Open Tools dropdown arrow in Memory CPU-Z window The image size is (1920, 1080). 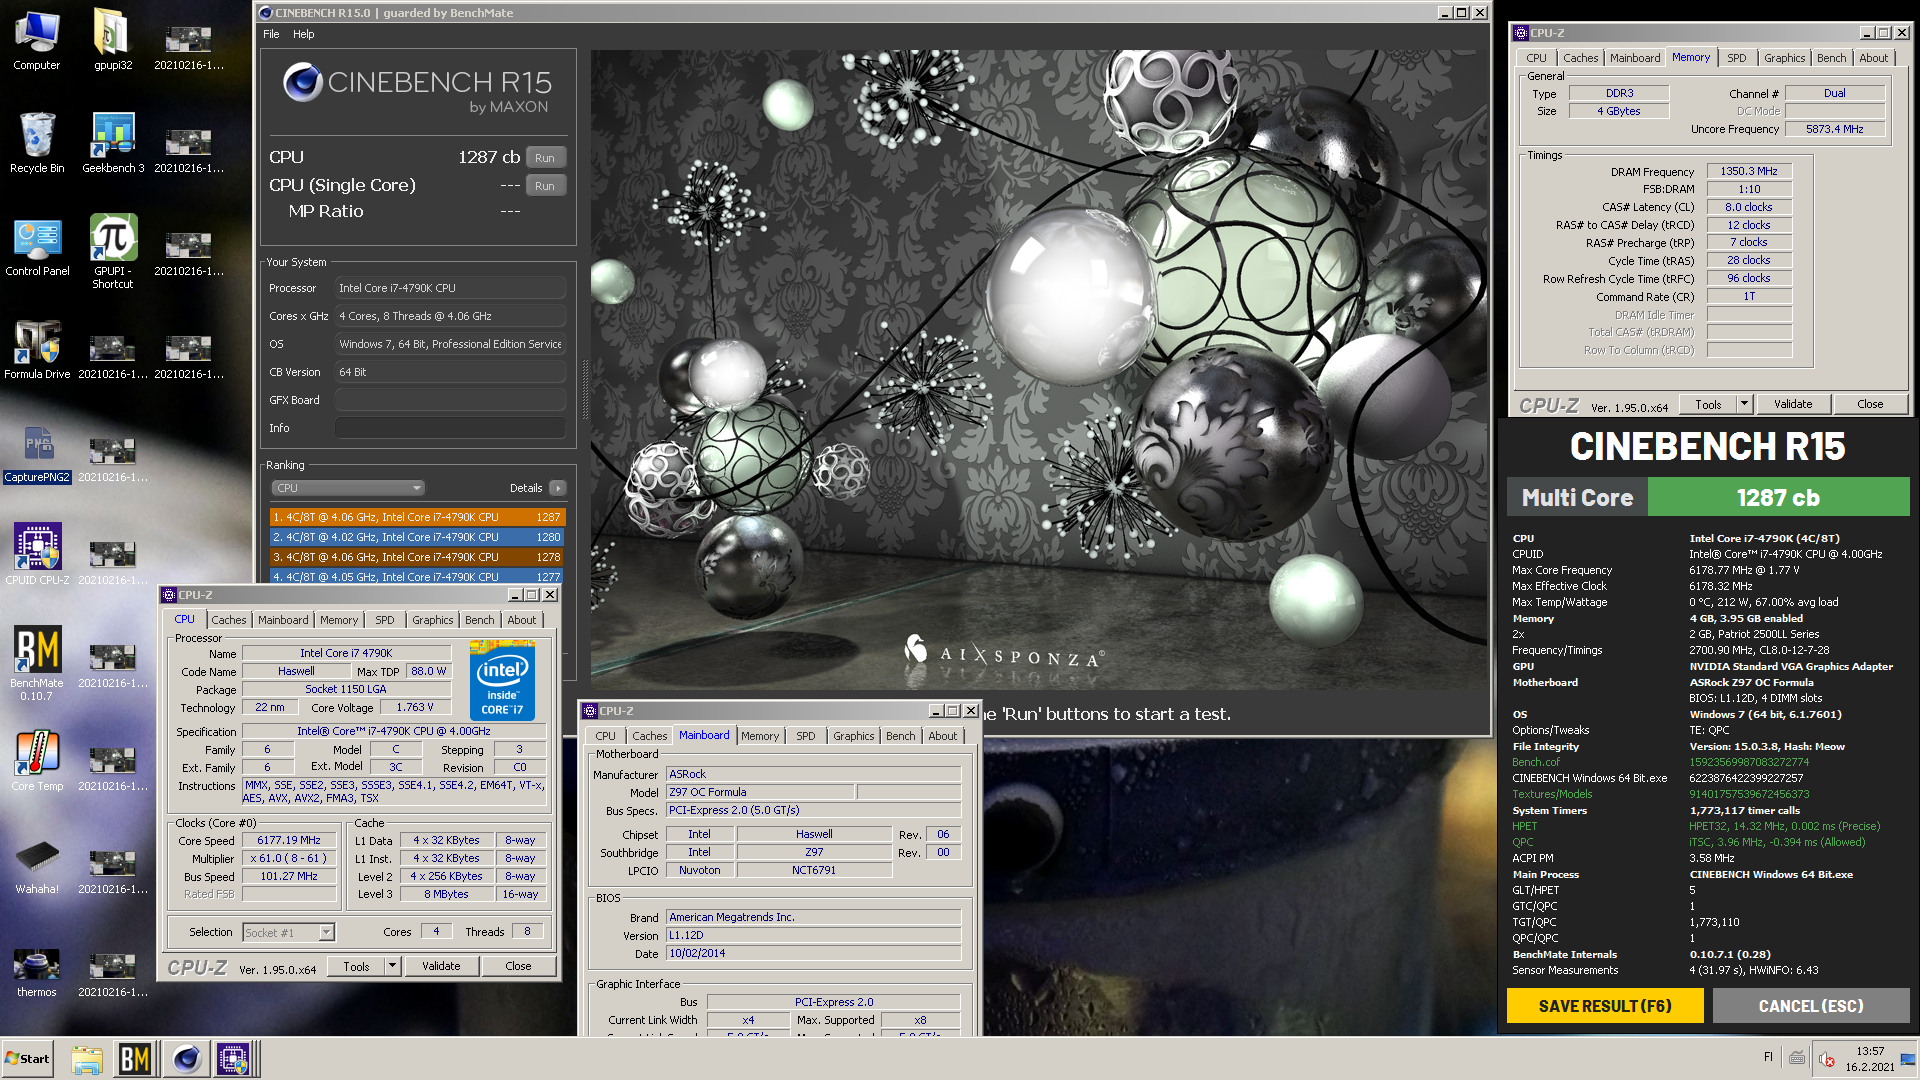click(x=1745, y=404)
